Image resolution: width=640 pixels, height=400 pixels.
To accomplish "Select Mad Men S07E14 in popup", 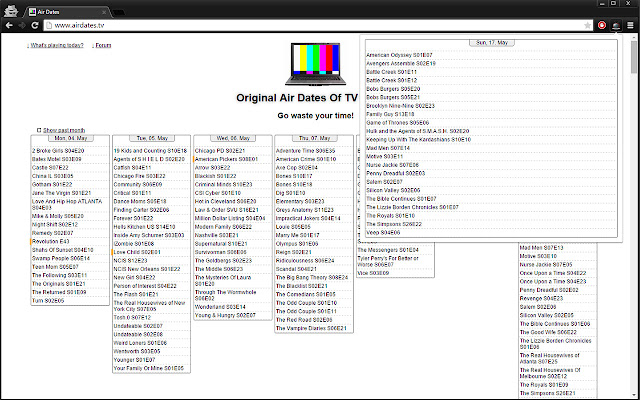I will click(x=388, y=148).
